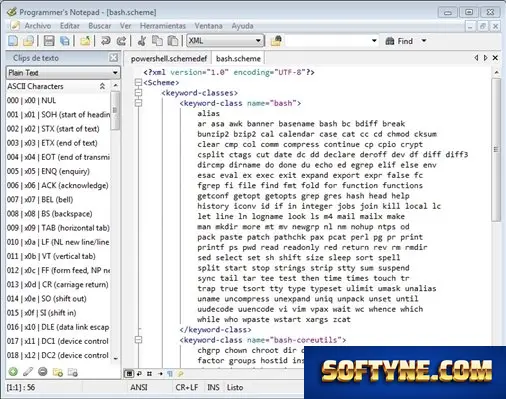Image resolution: width=506 pixels, height=399 pixels.
Task: Open the Herramientas menu
Action: click(x=163, y=26)
